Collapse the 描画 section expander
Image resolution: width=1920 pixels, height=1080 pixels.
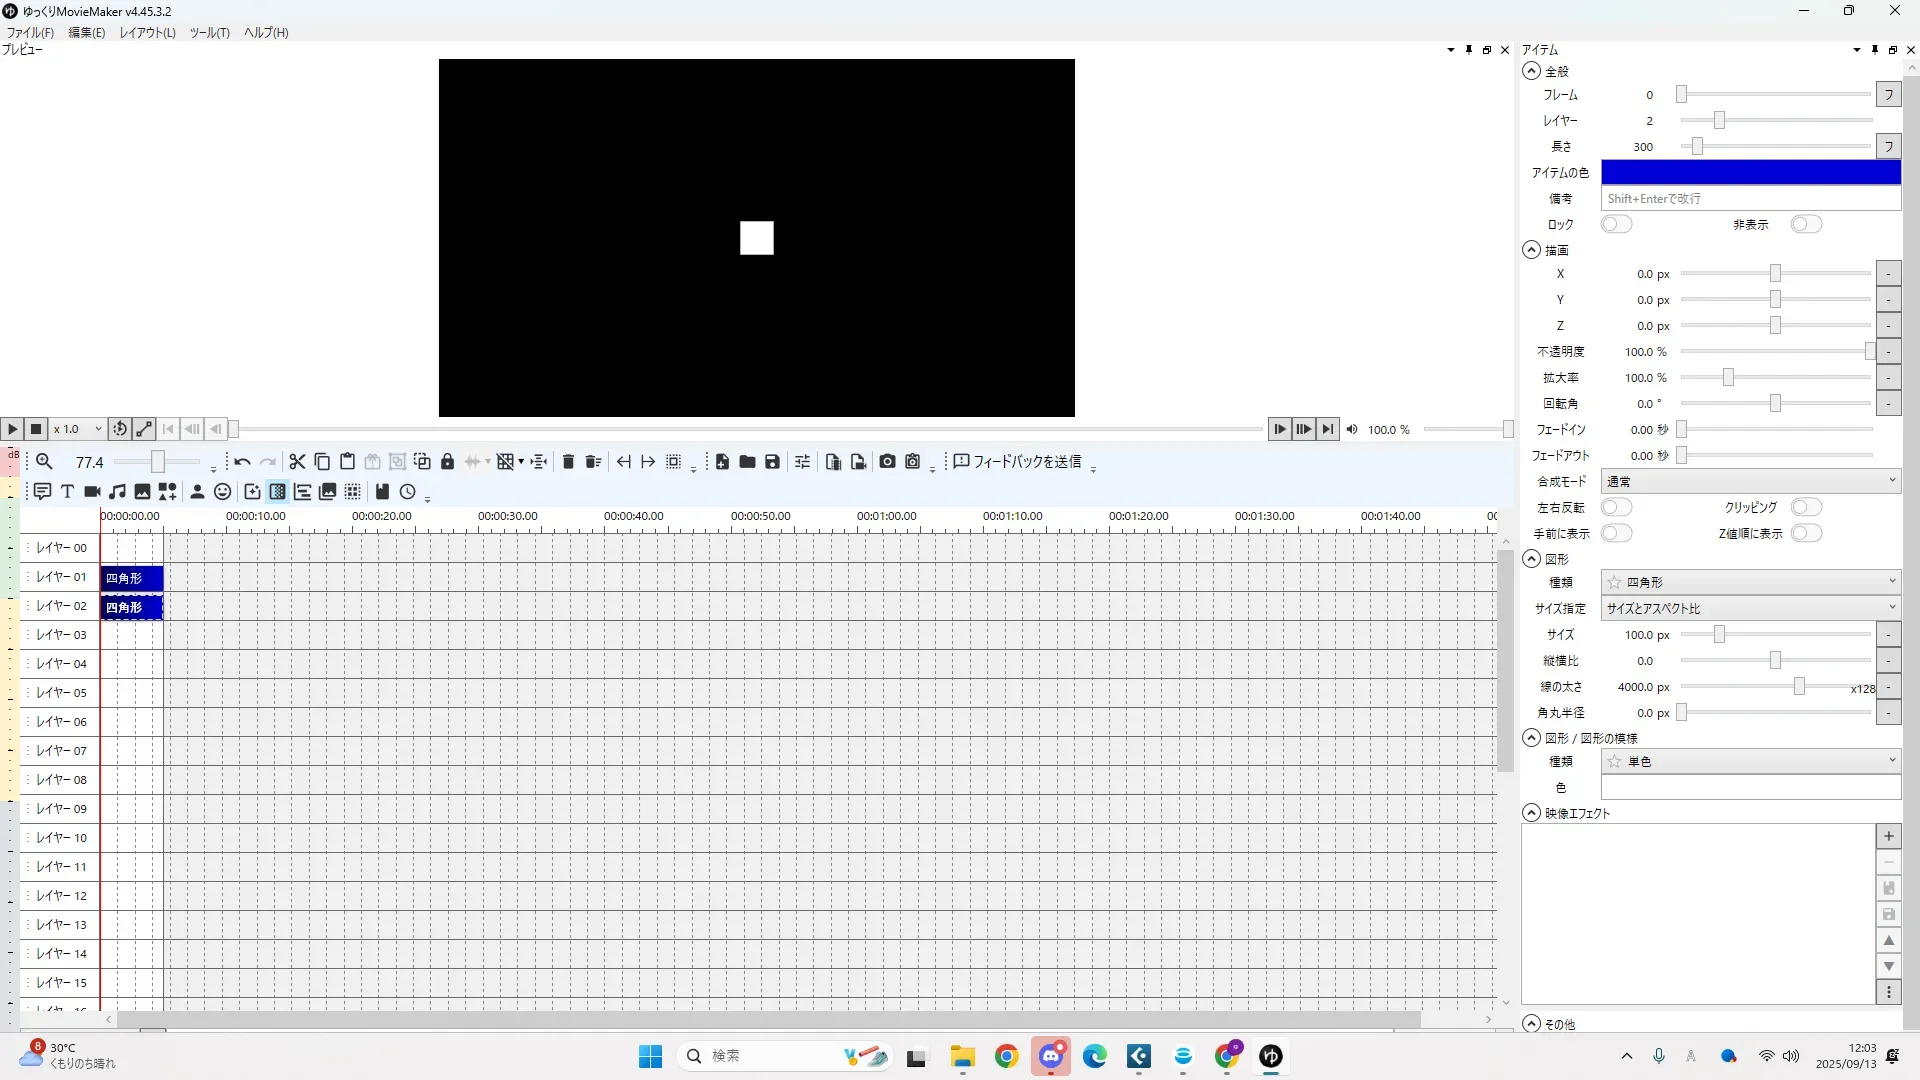click(x=1531, y=250)
